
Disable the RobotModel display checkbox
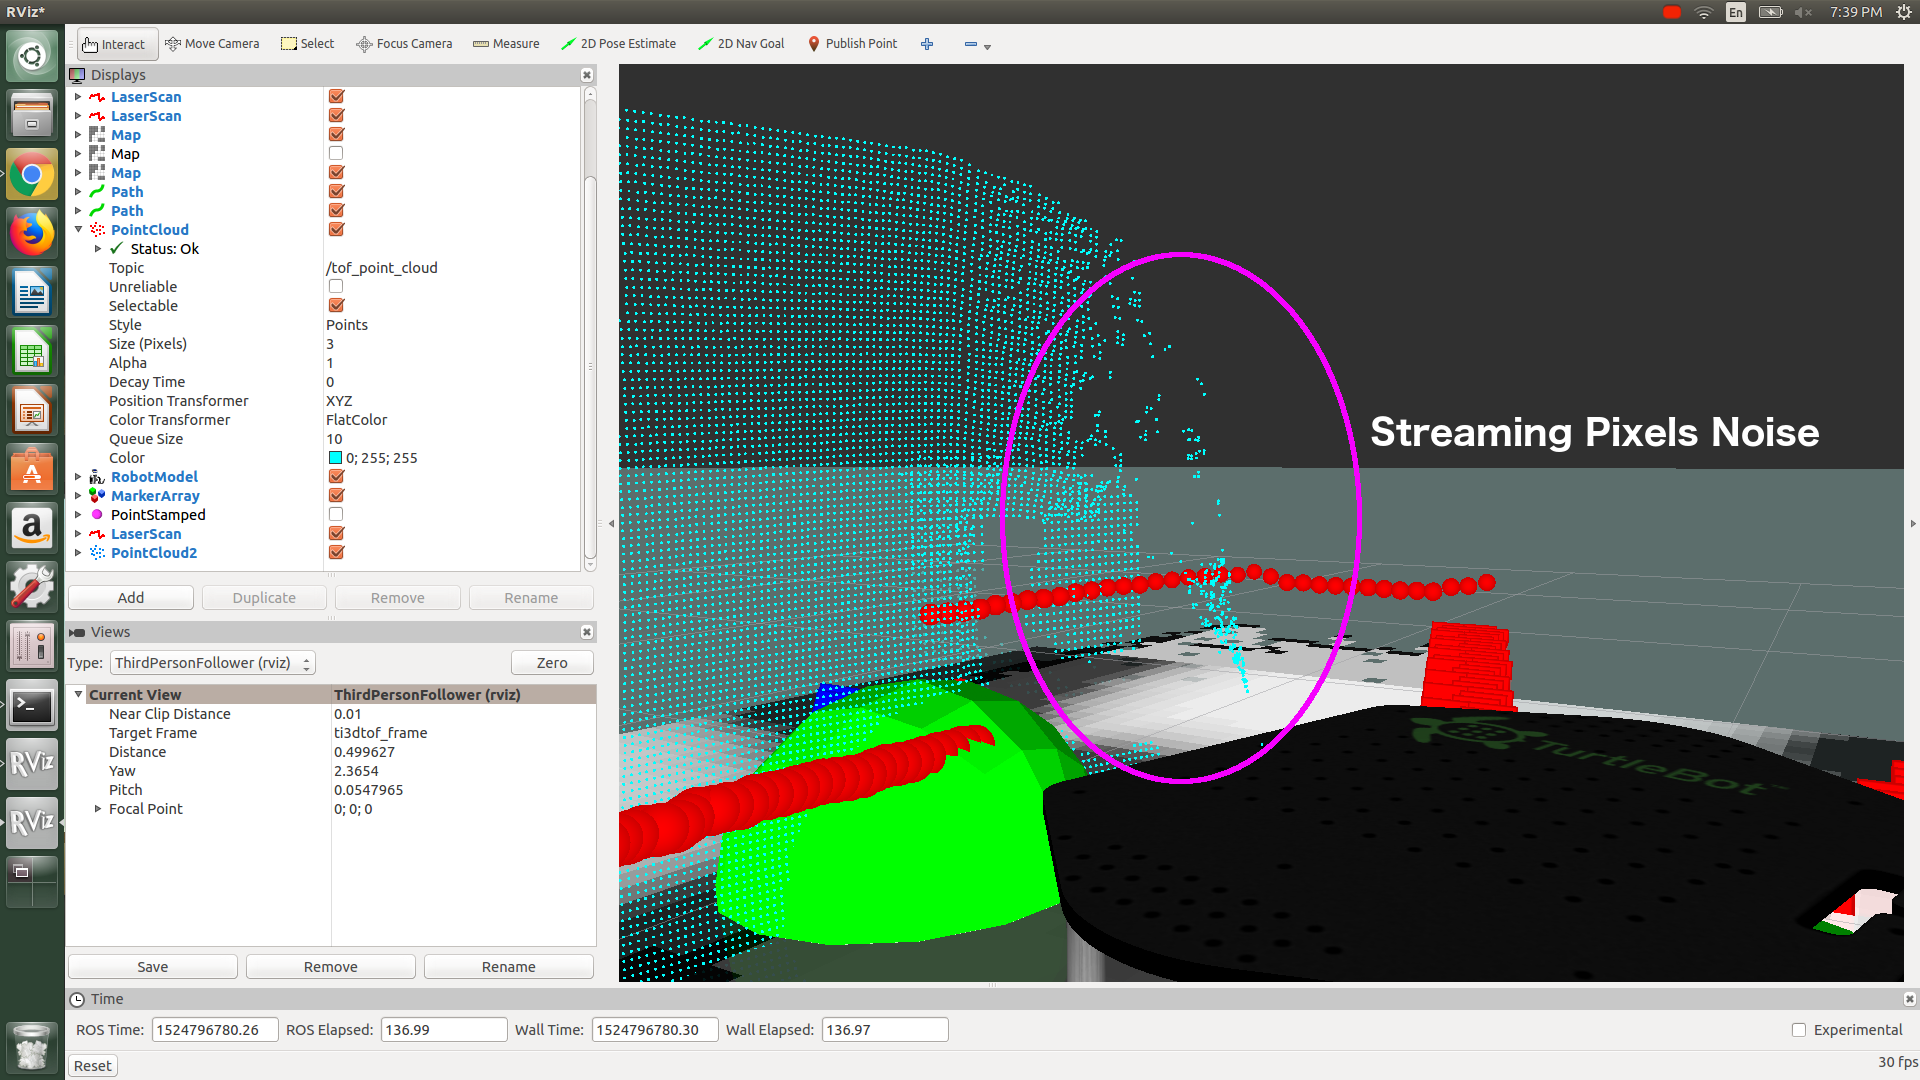(x=336, y=477)
